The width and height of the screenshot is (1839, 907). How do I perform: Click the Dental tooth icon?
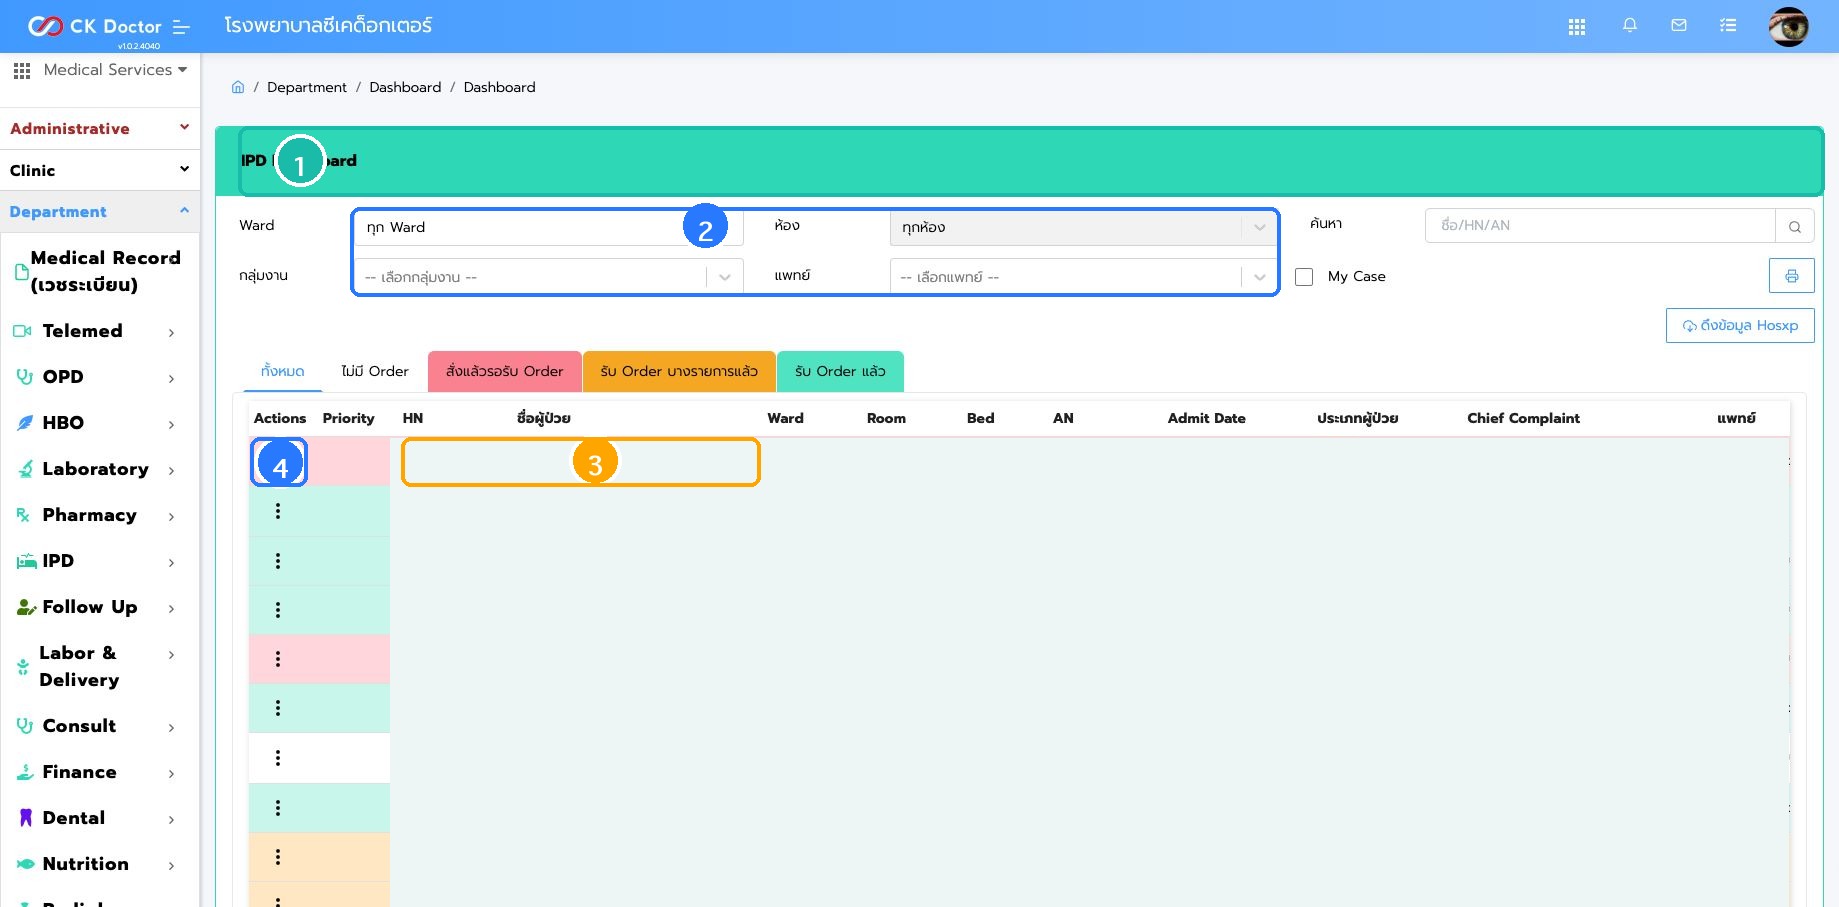click(x=26, y=818)
